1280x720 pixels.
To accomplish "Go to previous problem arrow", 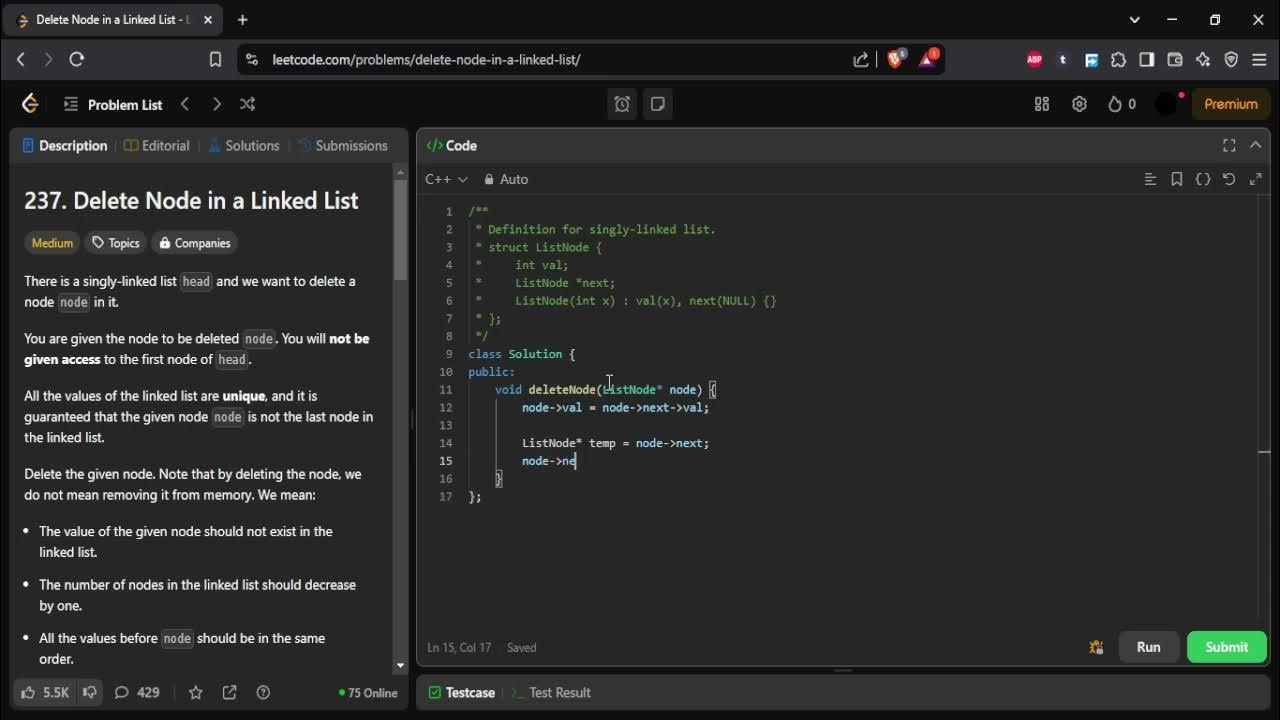I will click(185, 104).
